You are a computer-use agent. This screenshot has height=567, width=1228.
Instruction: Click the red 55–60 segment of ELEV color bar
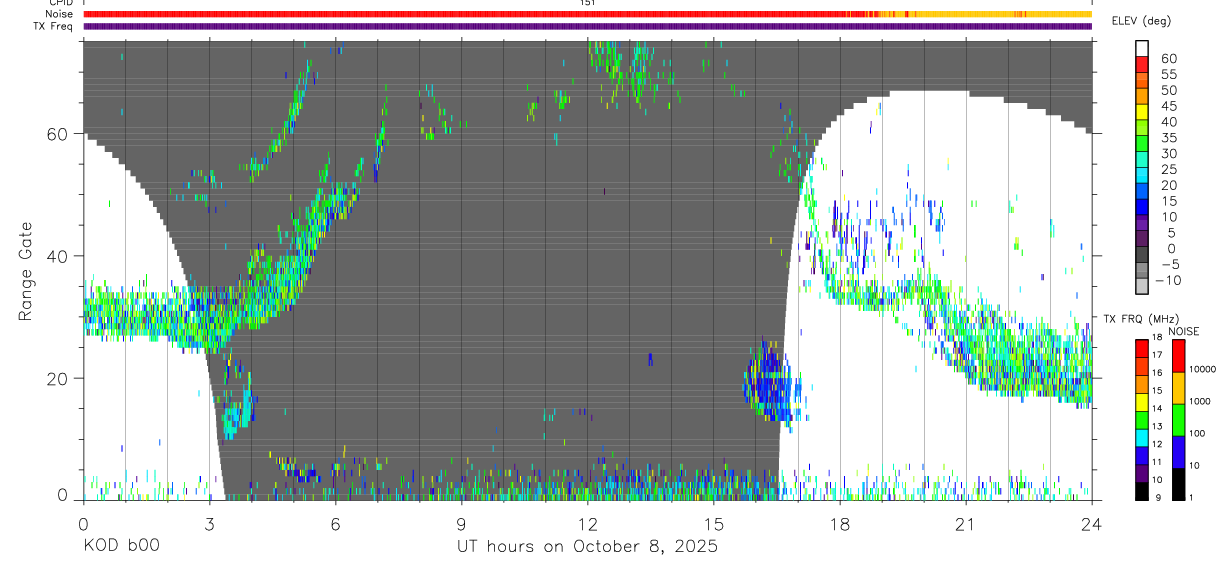tap(1142, 63)
